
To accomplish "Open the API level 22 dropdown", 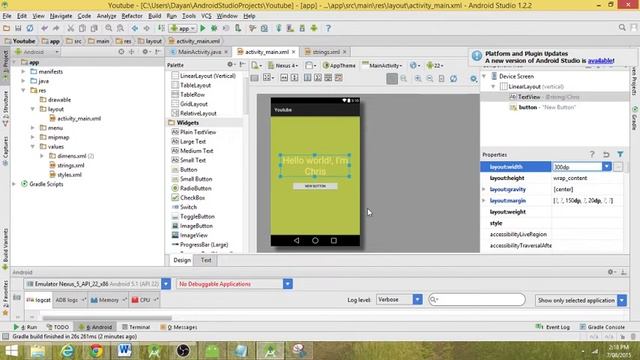I will [x=435, y=65].
